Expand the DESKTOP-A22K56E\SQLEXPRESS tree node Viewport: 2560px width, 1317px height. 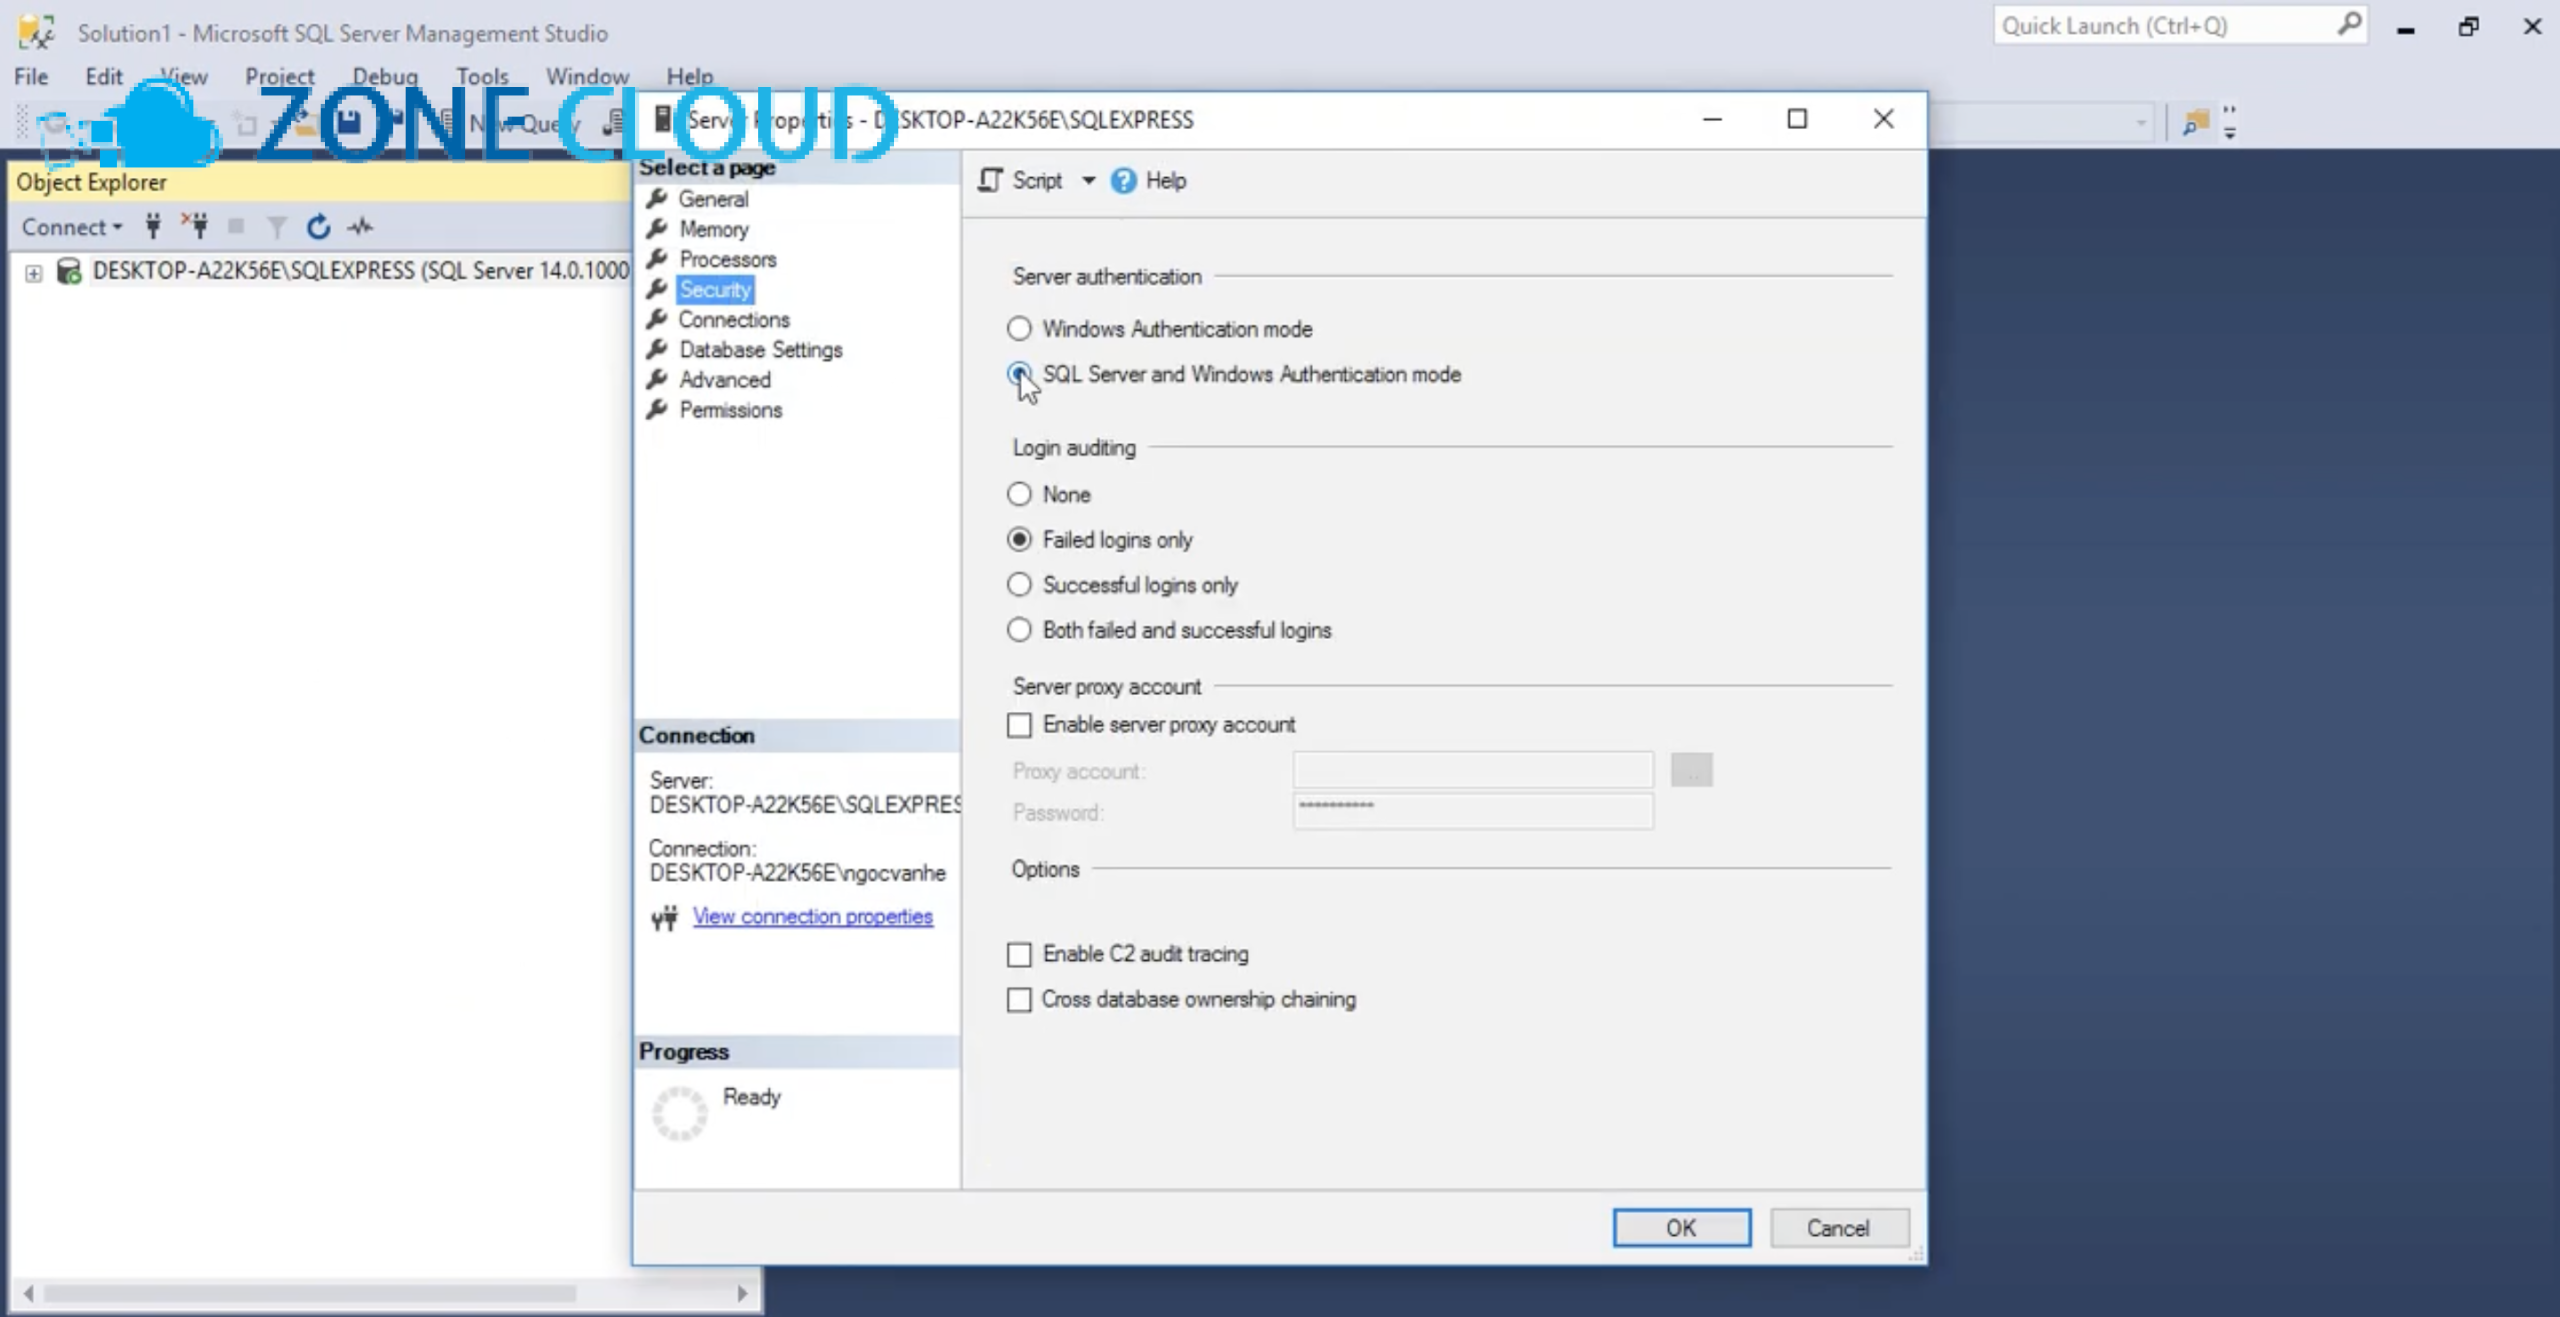coord(34,273)
